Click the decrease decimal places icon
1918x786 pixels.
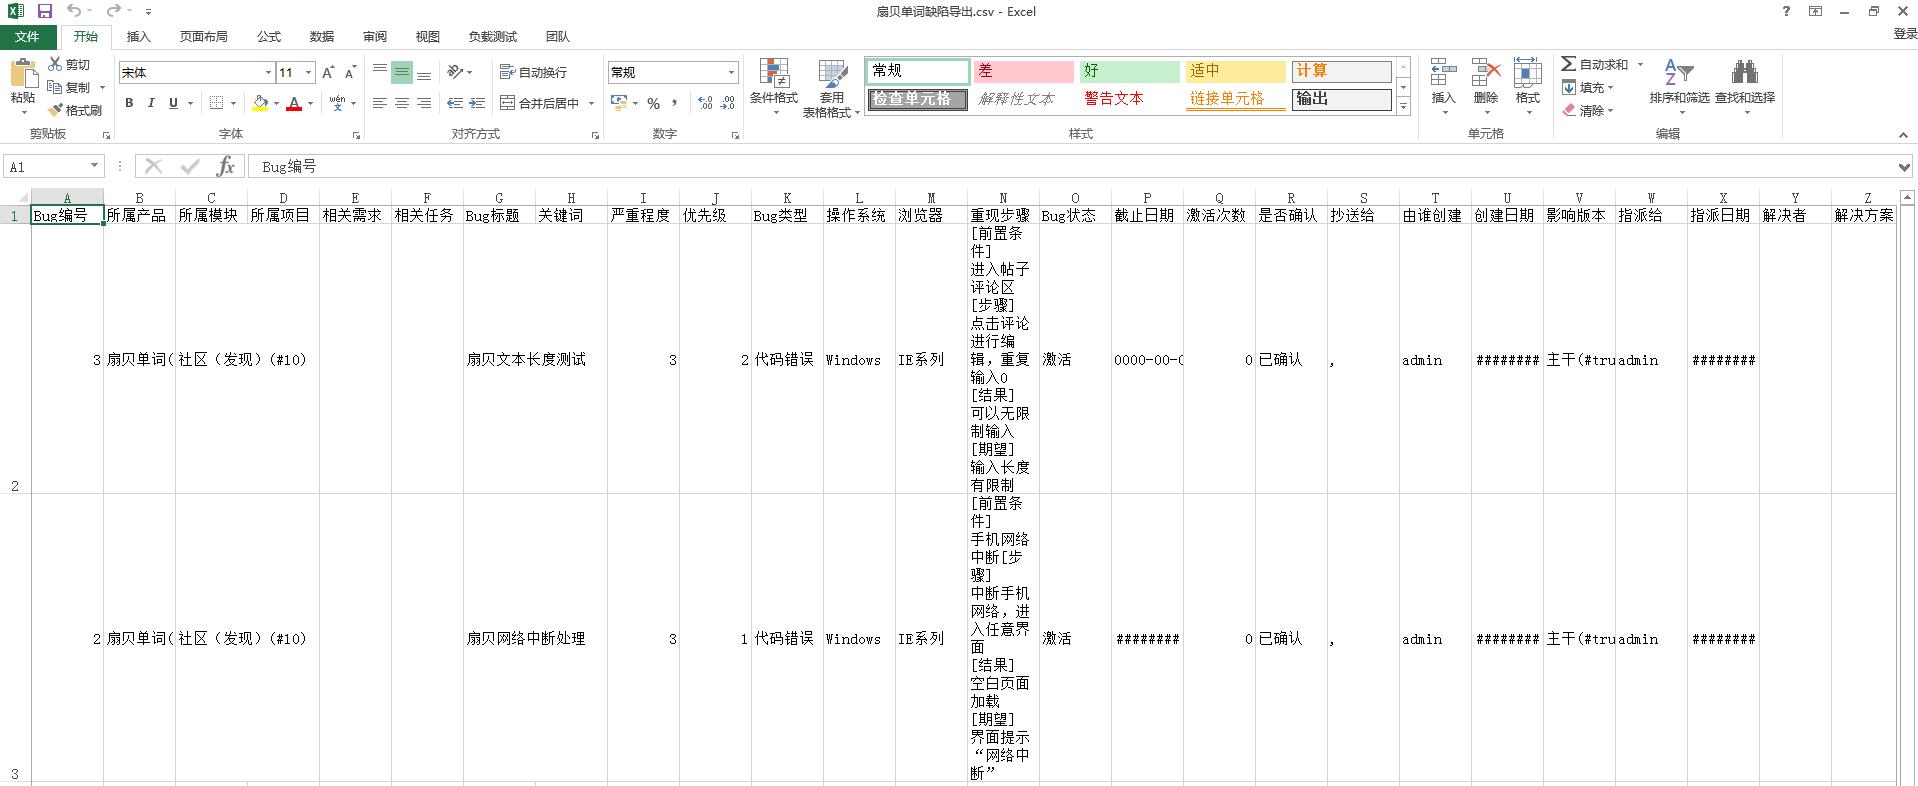point(728,103)
